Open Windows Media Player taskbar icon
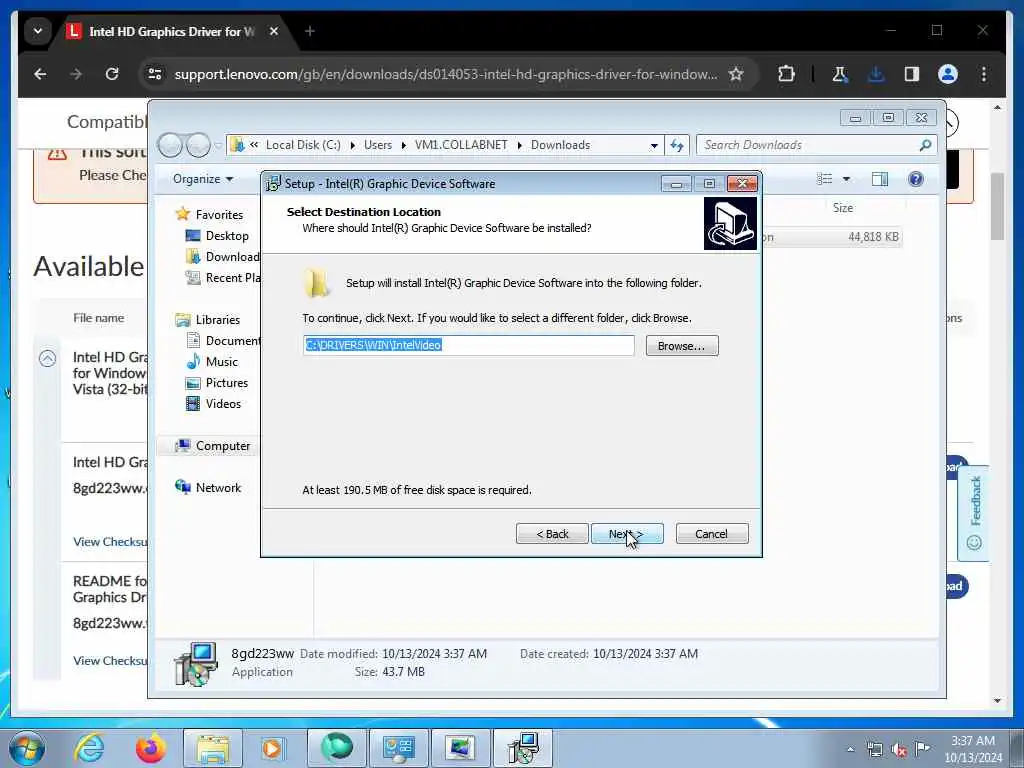The width and height of the screenshot is (1024, 768). click(x=272, y=748)
